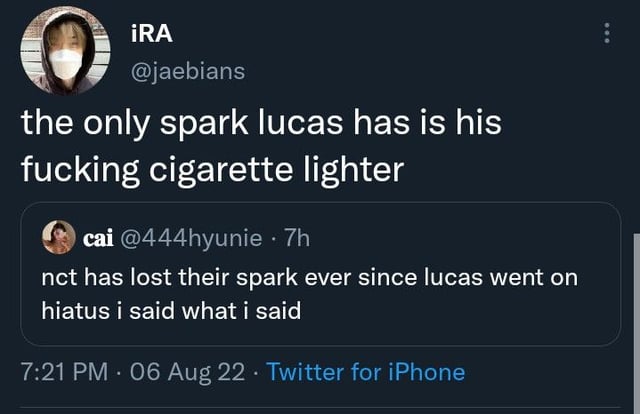Open the Twitter for iPhone source link
The height and width of the screenshot is (414, 640).
tap(366, 372)
